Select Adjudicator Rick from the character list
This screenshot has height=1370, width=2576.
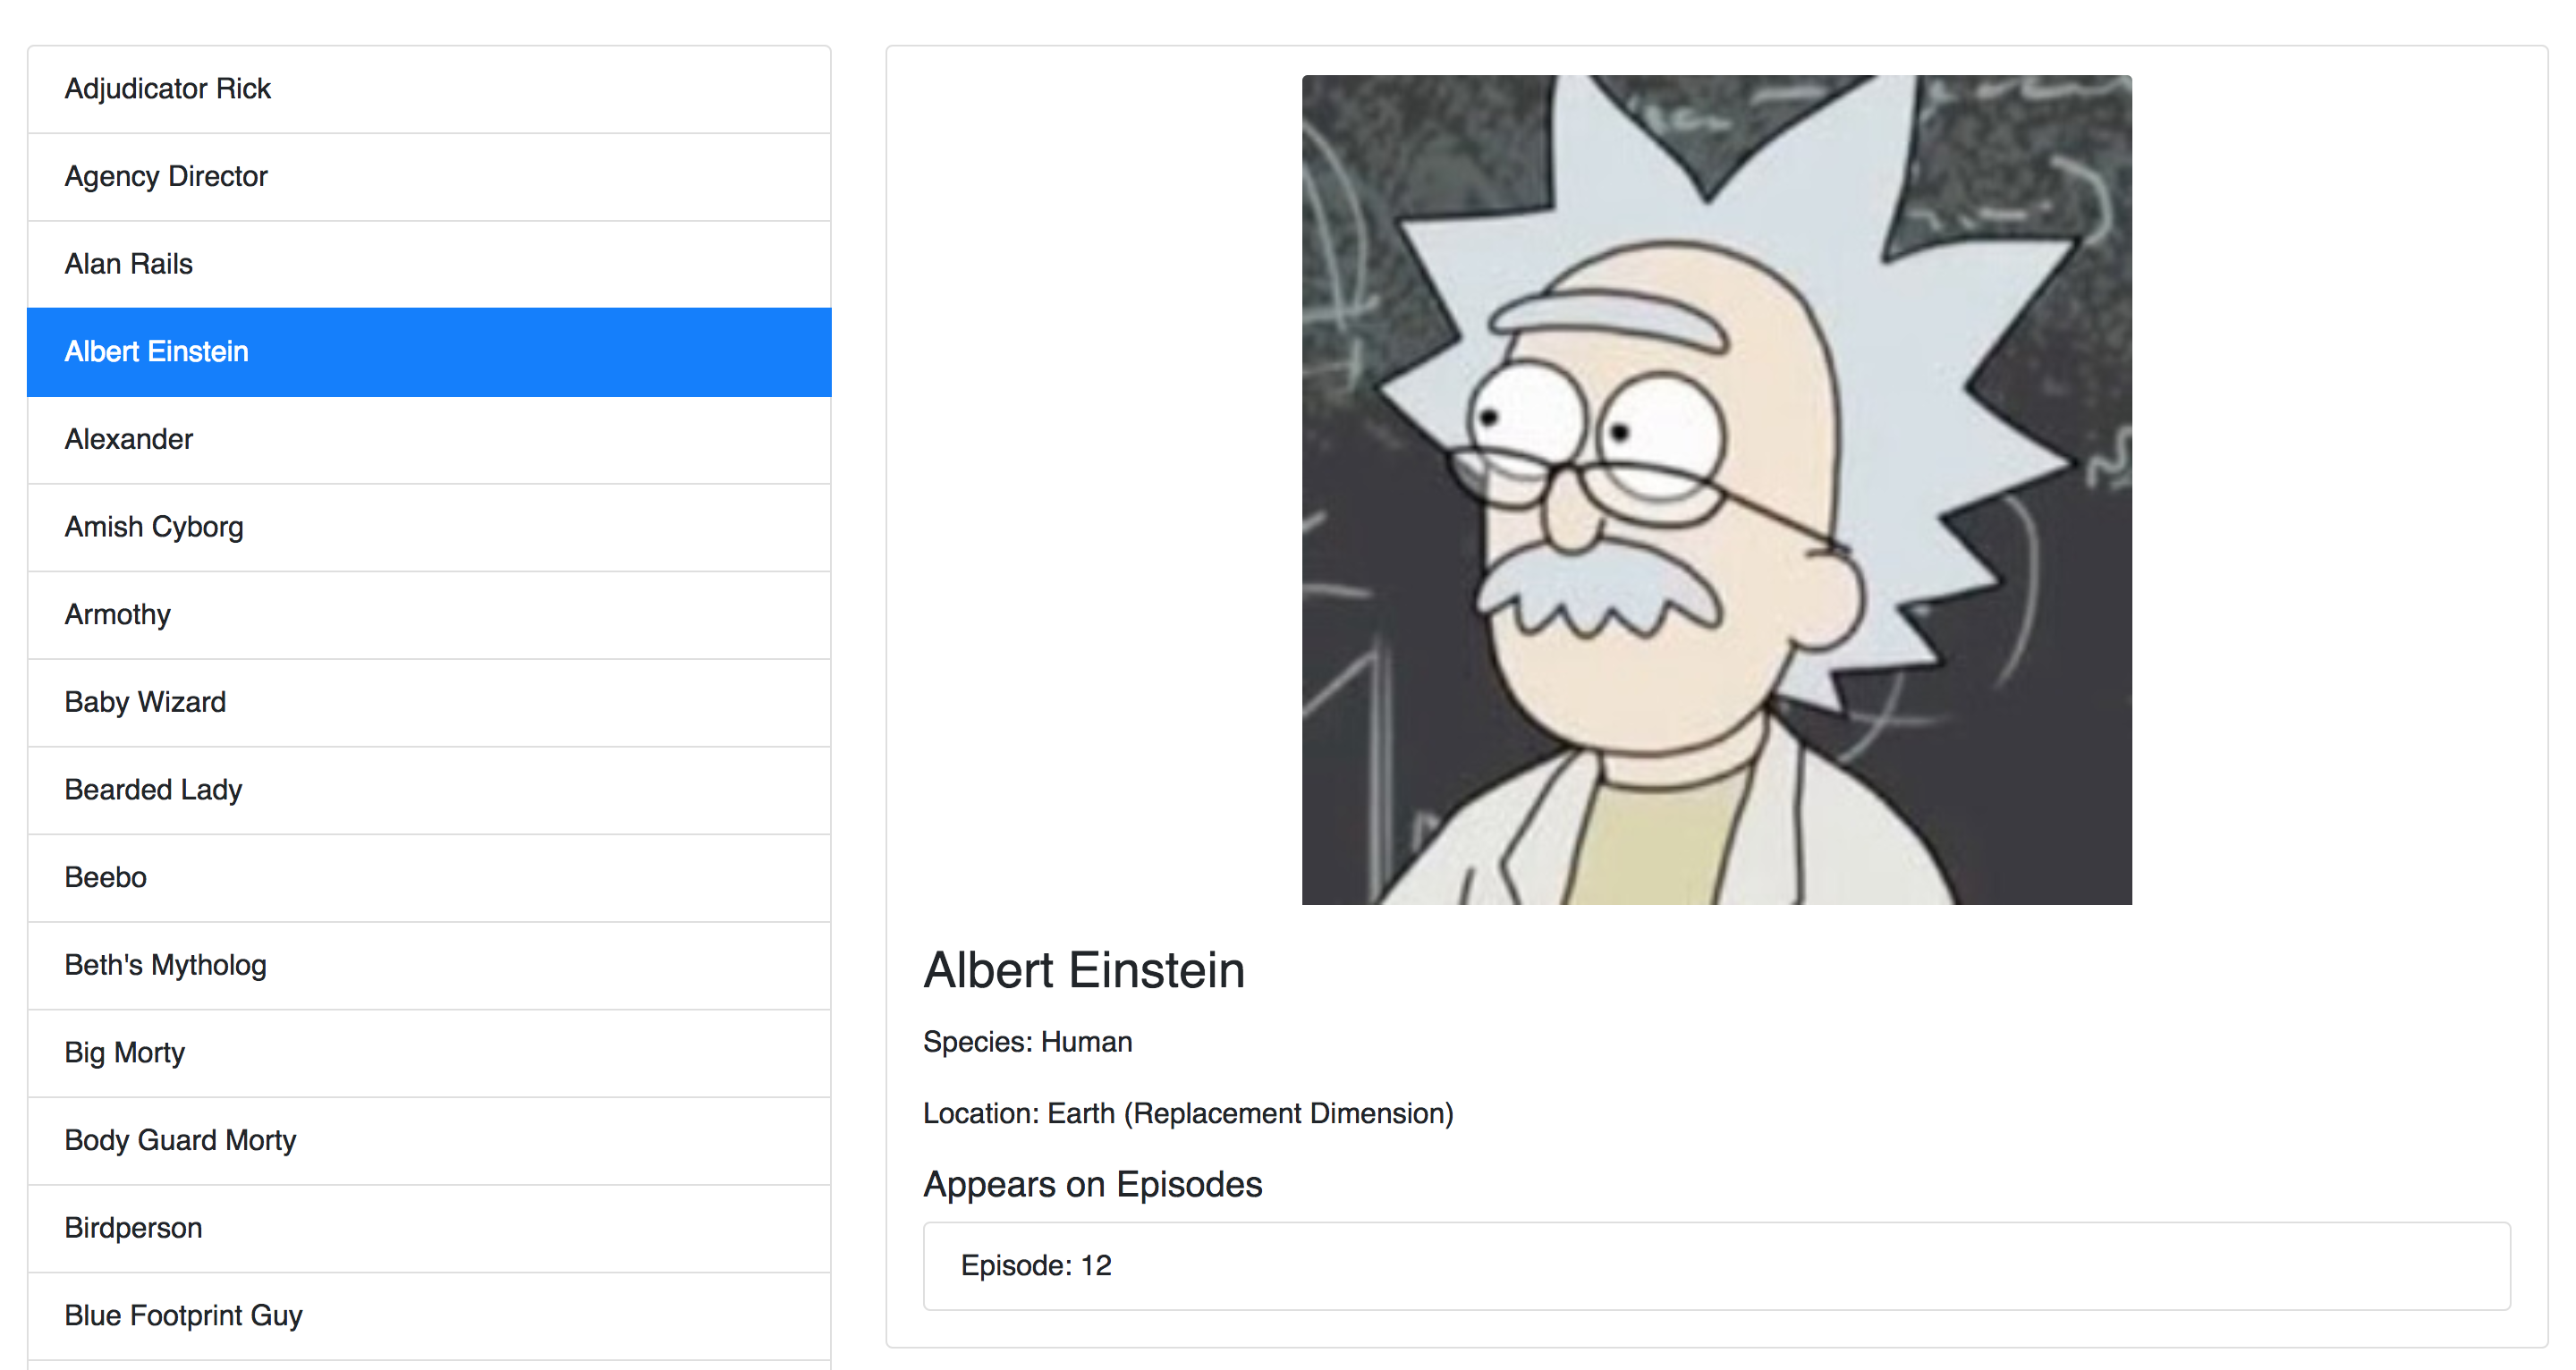click(x=429, y=89)
